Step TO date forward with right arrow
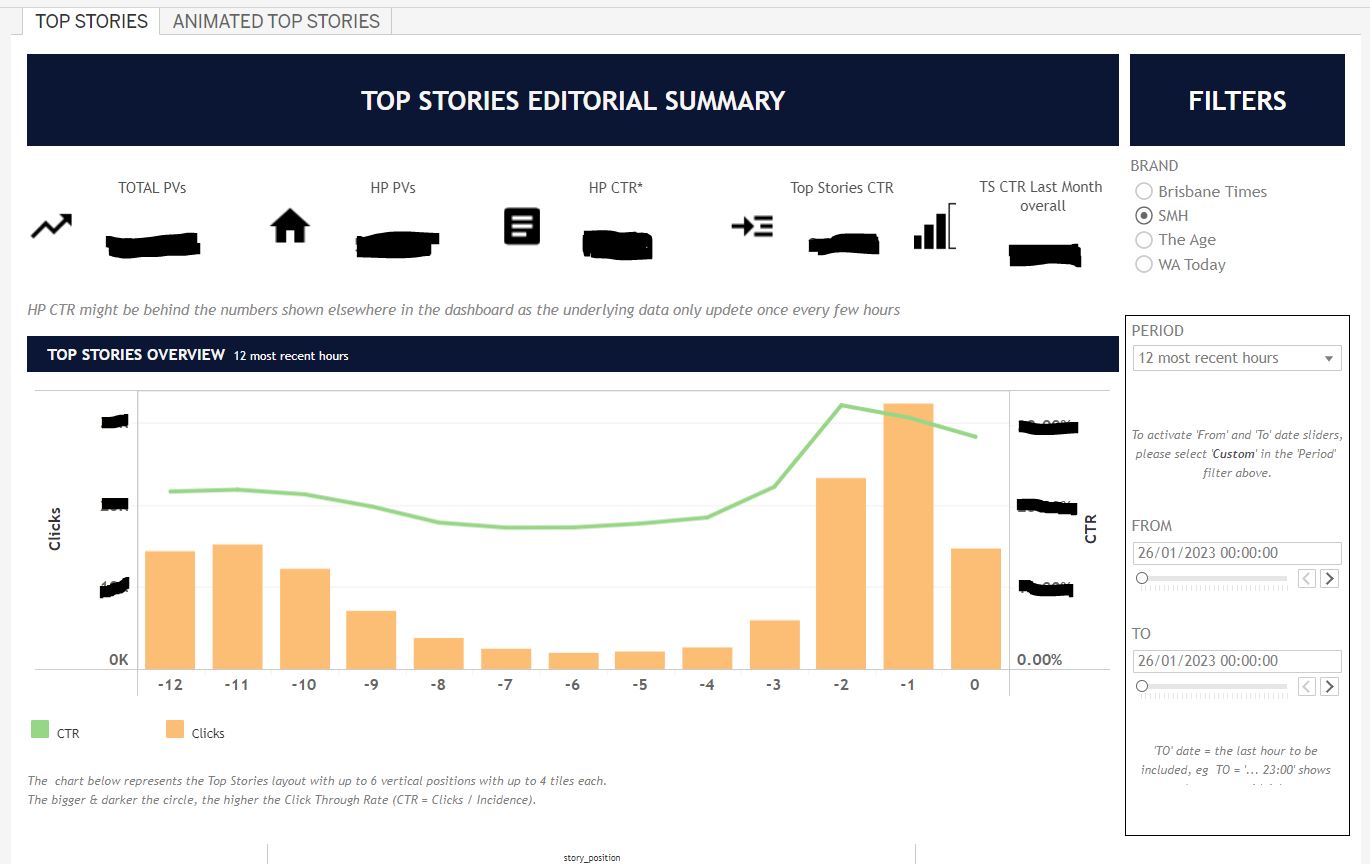The height and width of the screenshot is (864, 1370). click(1329, 686)
